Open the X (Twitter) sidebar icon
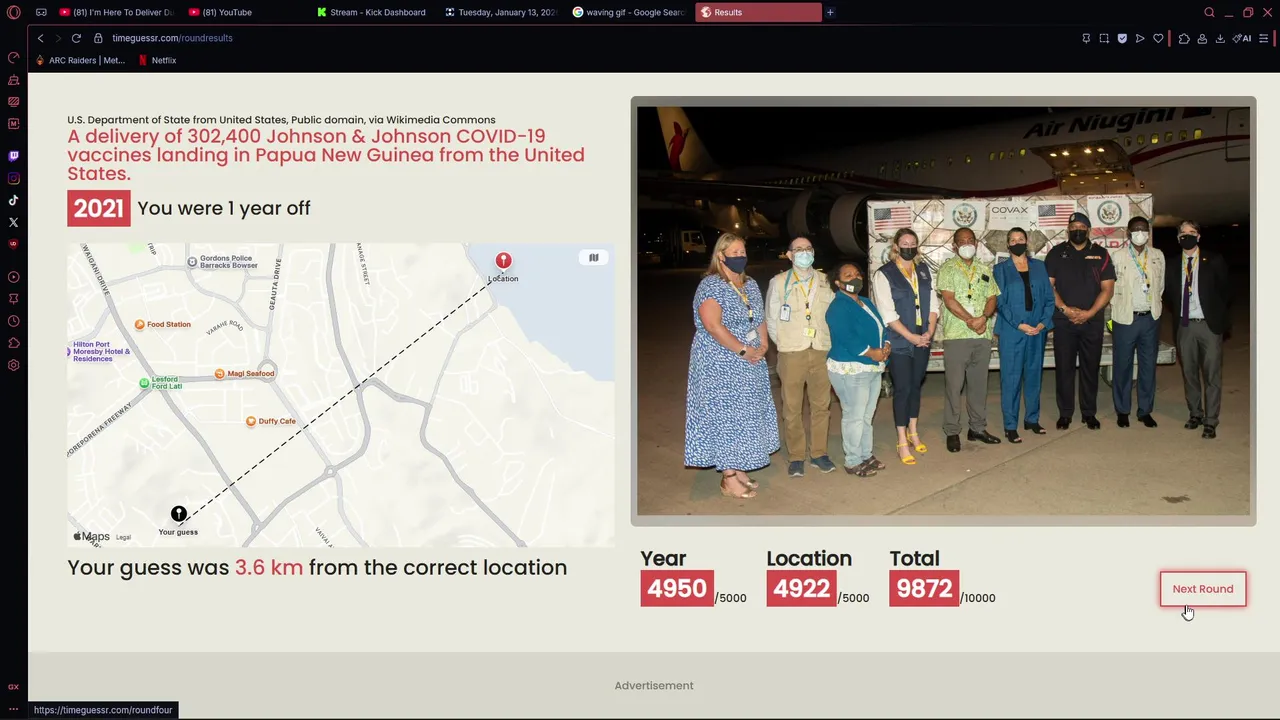 [x=14, y=222]
